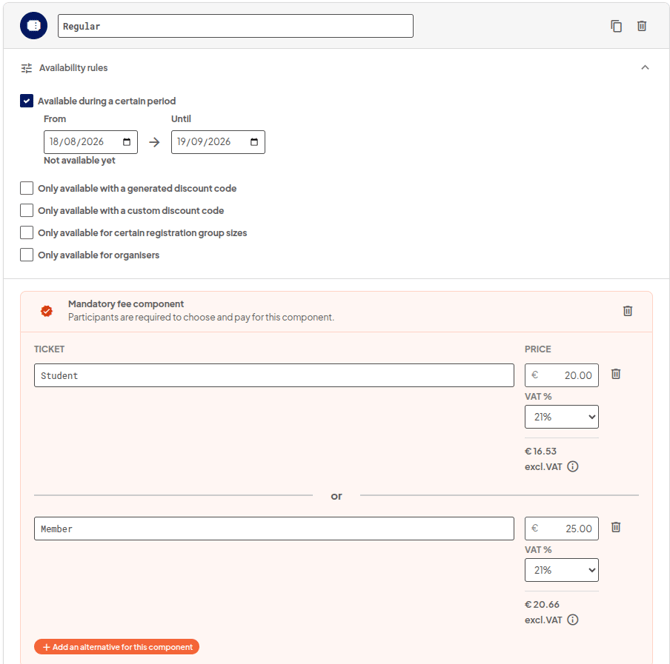Show info for Student excl. VAT
This screenshot has height=664, width=670.
573,466
